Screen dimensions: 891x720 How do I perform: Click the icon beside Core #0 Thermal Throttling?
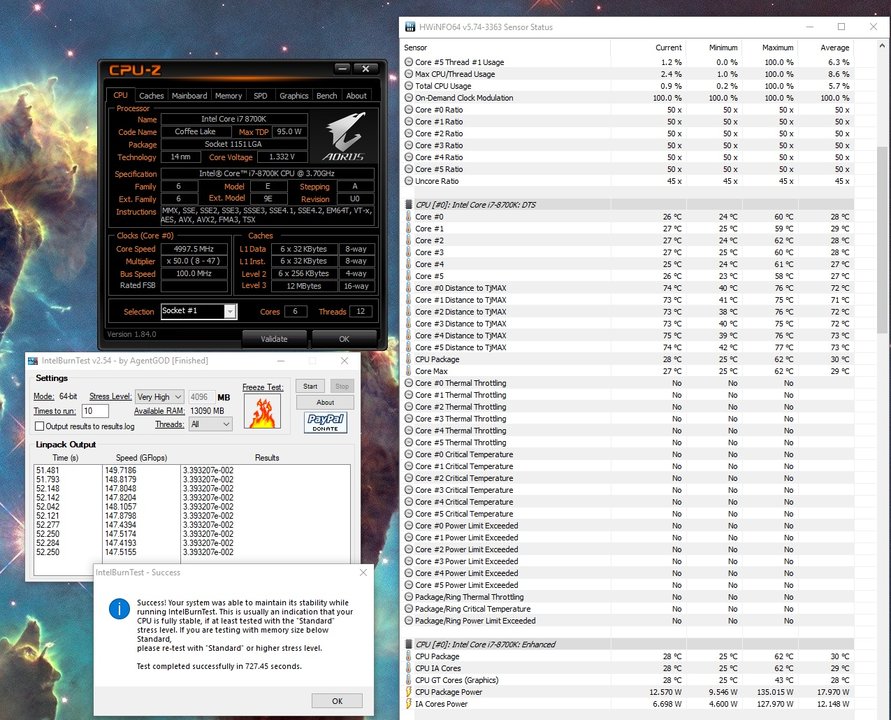409,383
